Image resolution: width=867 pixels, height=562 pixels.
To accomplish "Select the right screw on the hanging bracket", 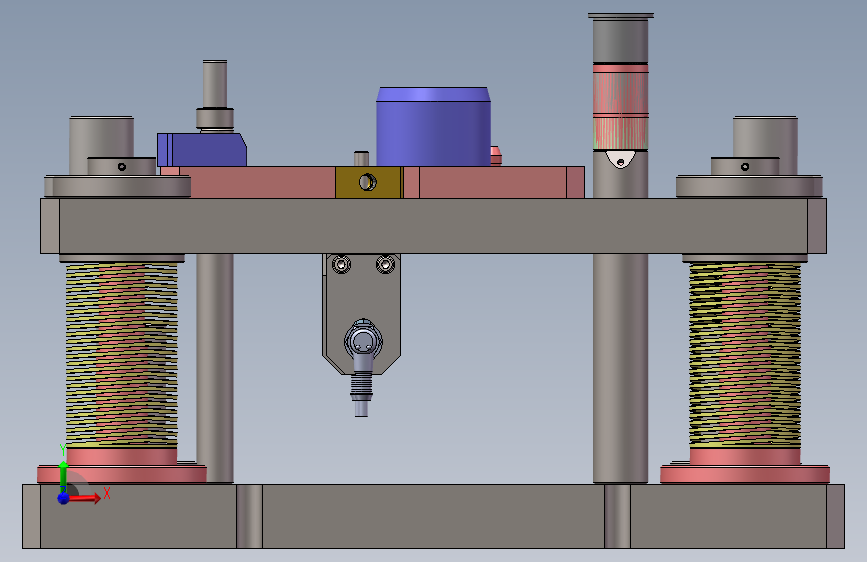I will pyautogui.click(x=385, y=264).
